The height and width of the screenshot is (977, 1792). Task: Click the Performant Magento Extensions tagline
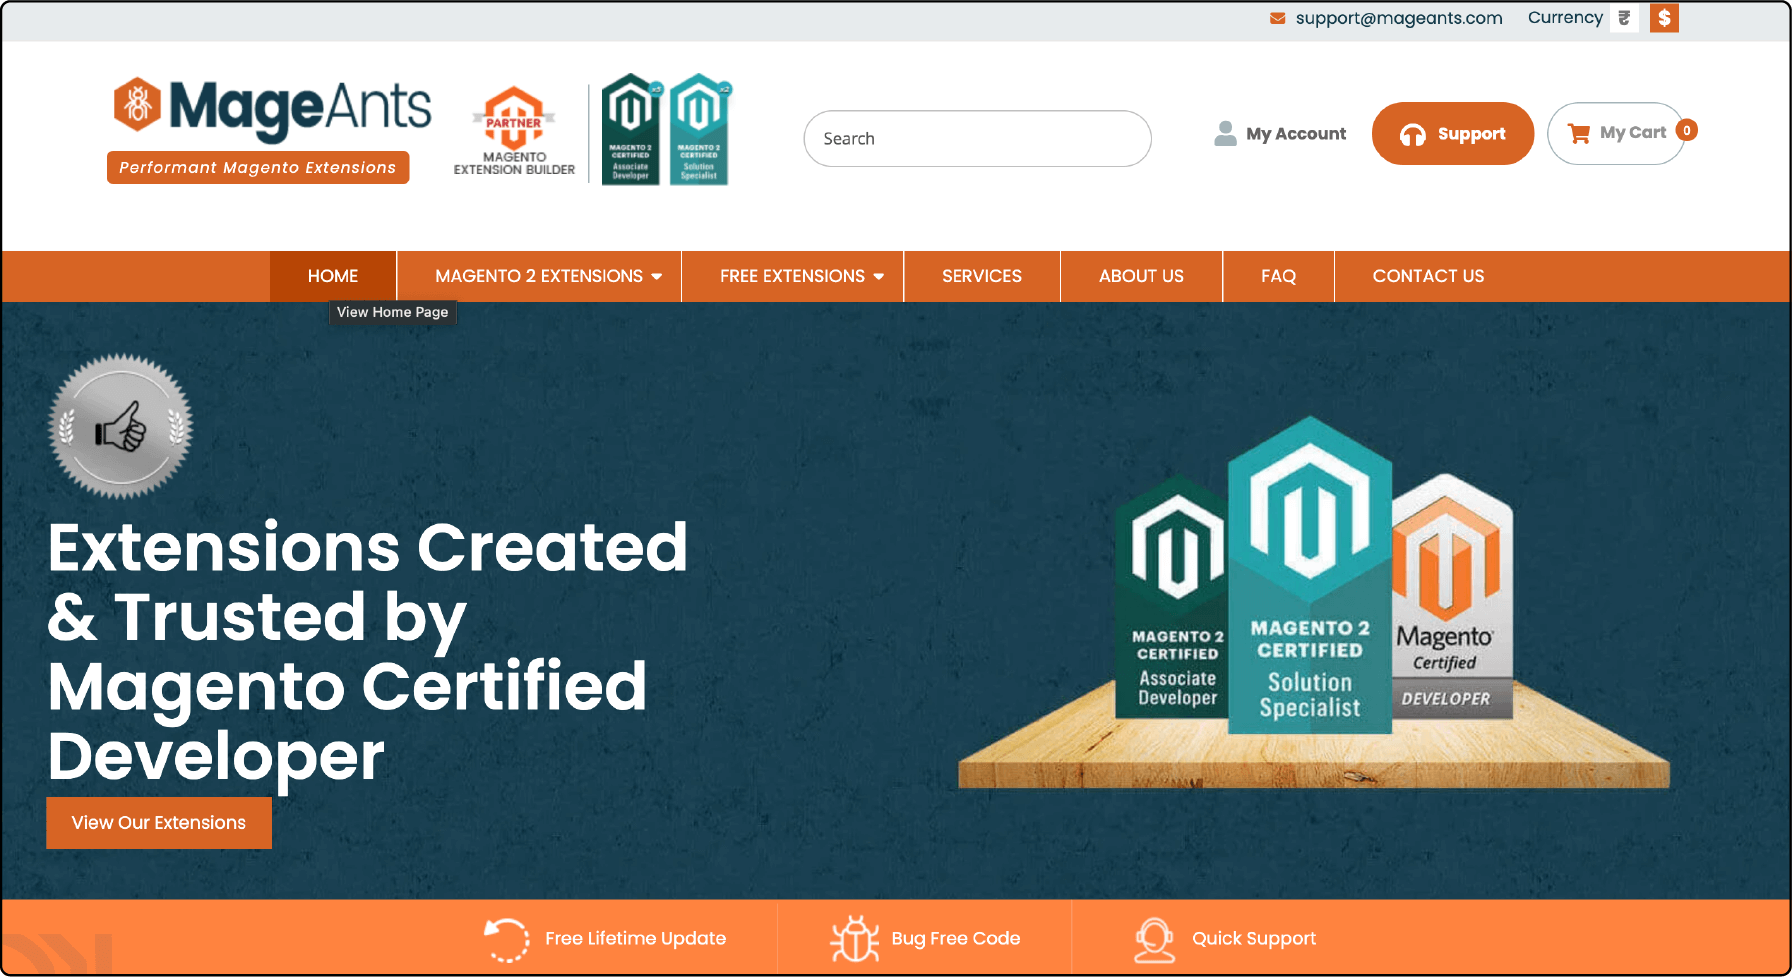coord(258,167)
